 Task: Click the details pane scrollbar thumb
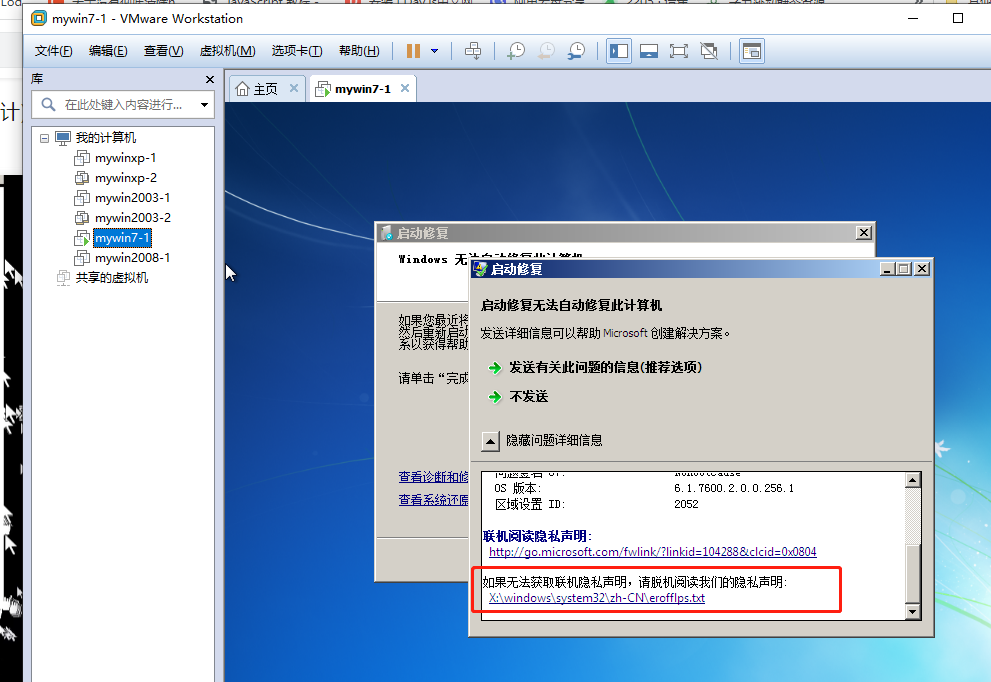pos(912,573)
